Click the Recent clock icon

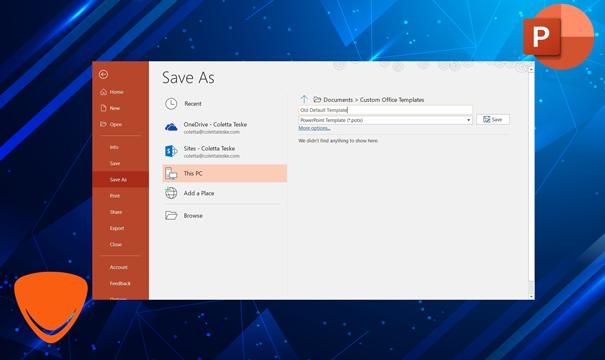pos(171,104)
